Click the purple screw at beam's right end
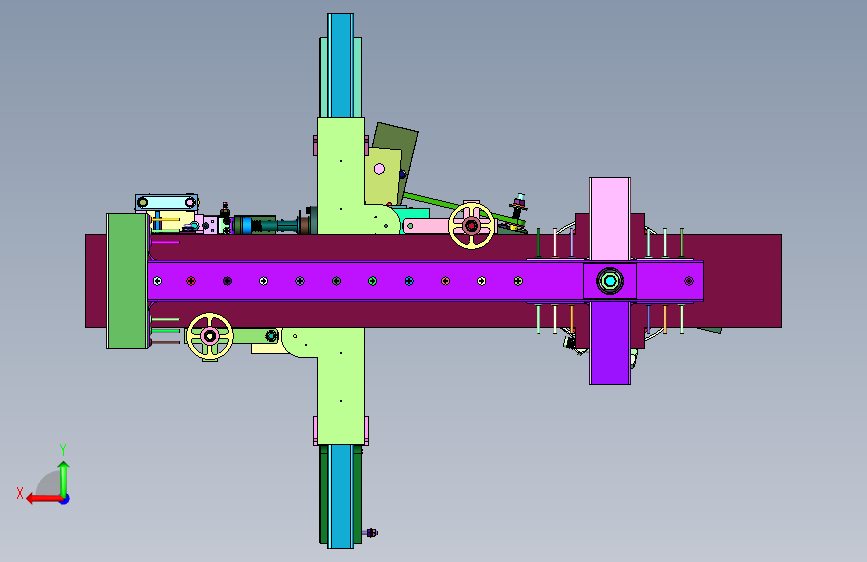This screenshot has width=867, height=562. (x=689, y=281)
